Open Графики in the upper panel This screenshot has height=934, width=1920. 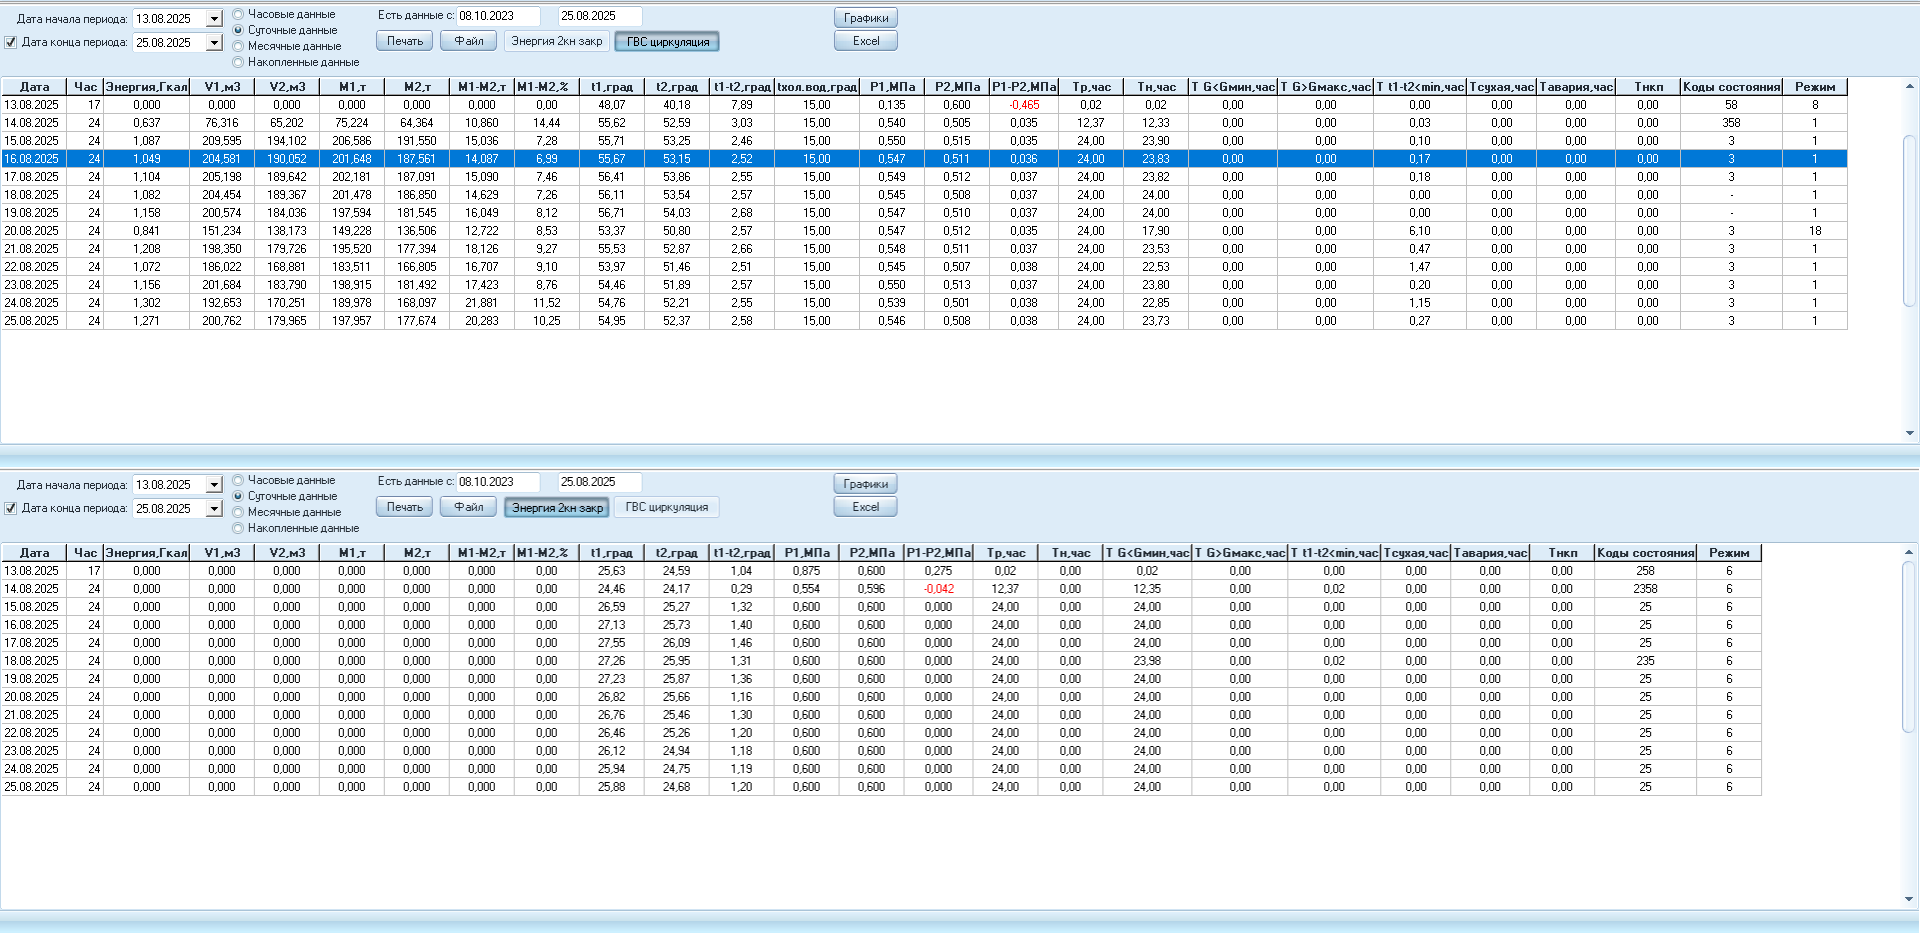coord(865,18)
